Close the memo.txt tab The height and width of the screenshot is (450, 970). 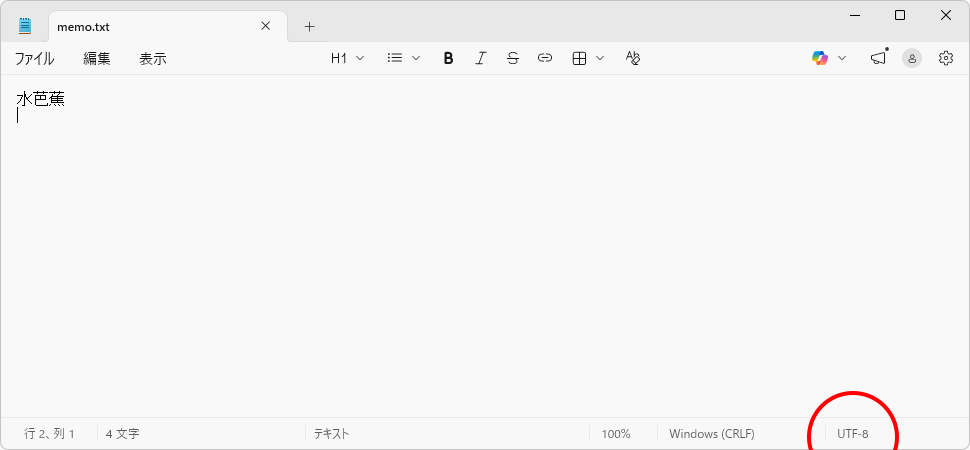[x=267, y=27]
